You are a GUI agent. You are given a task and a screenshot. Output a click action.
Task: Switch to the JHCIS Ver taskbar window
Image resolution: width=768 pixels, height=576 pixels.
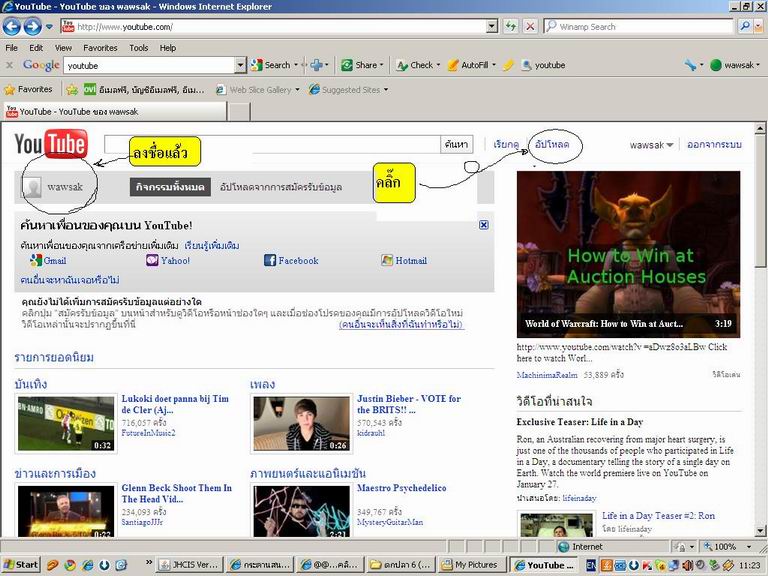(190, 565)
